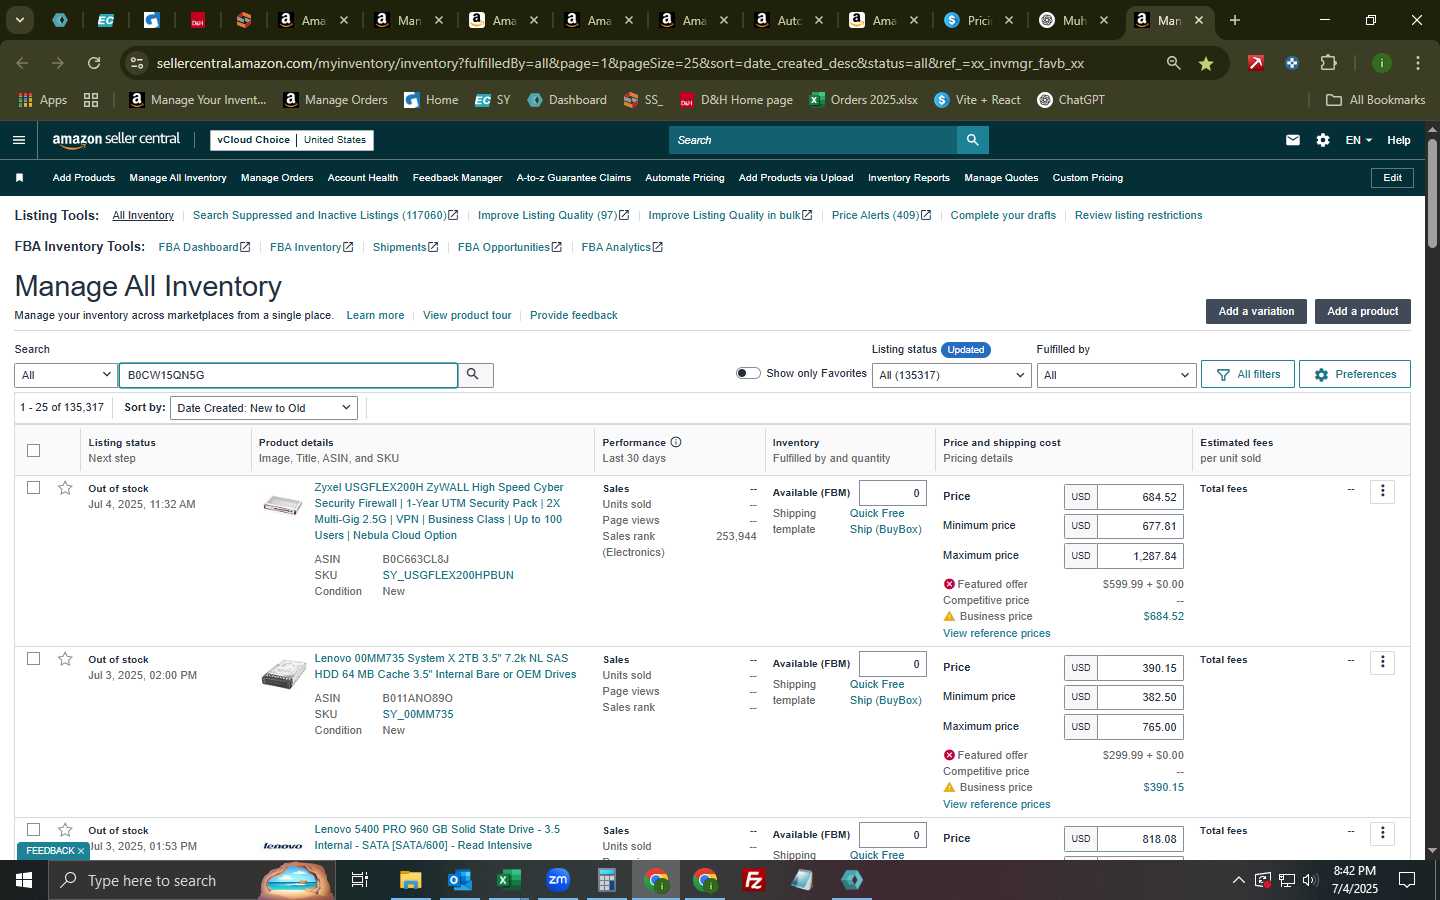The height and width of the screenshot is (900, 1440).
Task: Open the search scope 'All' dropdown
Action: point(65,375)
